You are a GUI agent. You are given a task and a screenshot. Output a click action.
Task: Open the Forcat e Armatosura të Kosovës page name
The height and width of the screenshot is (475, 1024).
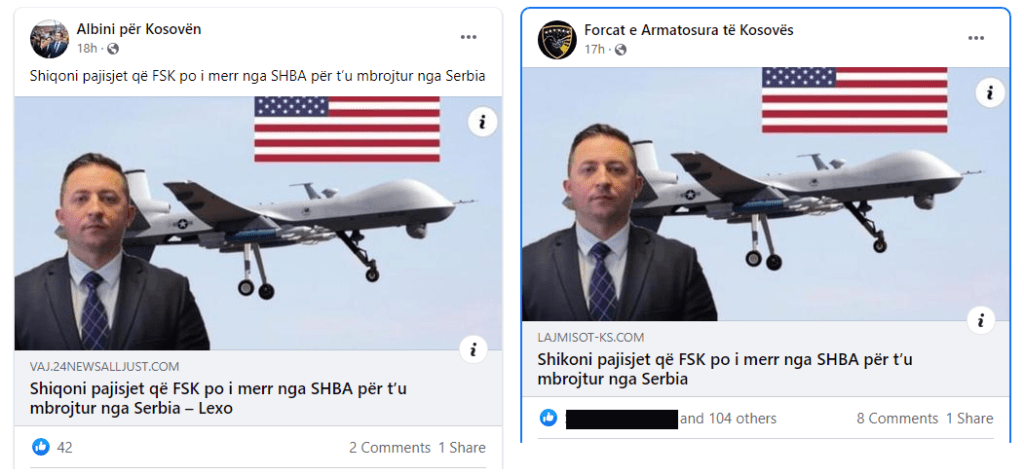(688, 29)
